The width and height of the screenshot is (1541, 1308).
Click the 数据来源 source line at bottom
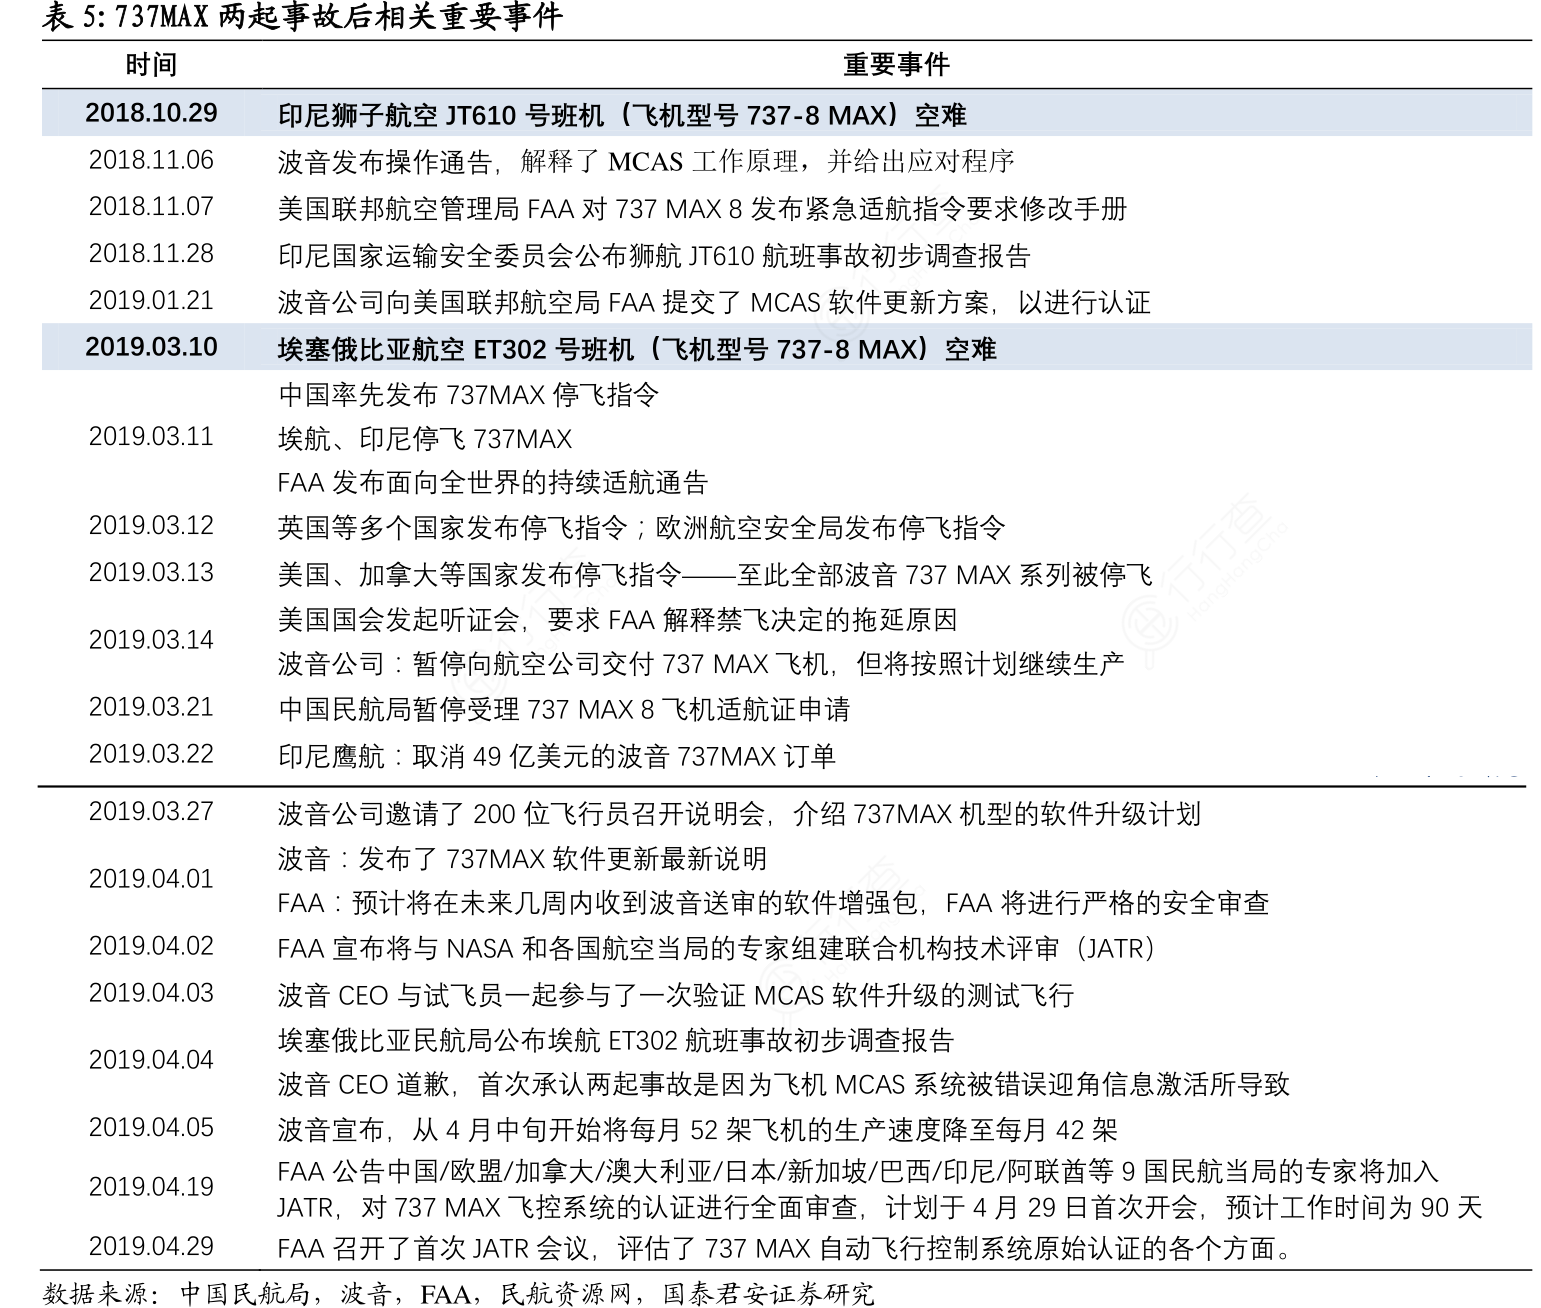click(x=459, y=1294)
